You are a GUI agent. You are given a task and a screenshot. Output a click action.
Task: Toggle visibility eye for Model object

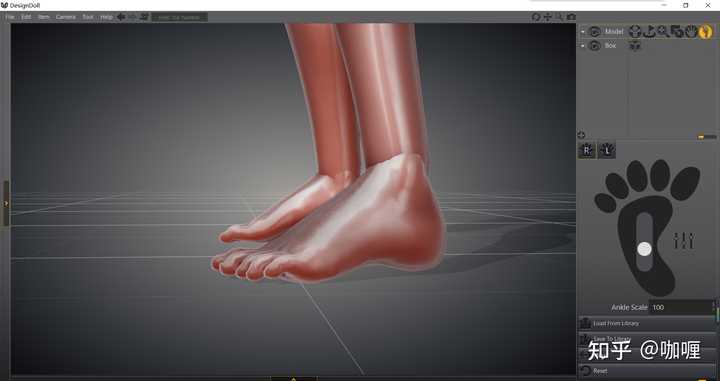595,32
